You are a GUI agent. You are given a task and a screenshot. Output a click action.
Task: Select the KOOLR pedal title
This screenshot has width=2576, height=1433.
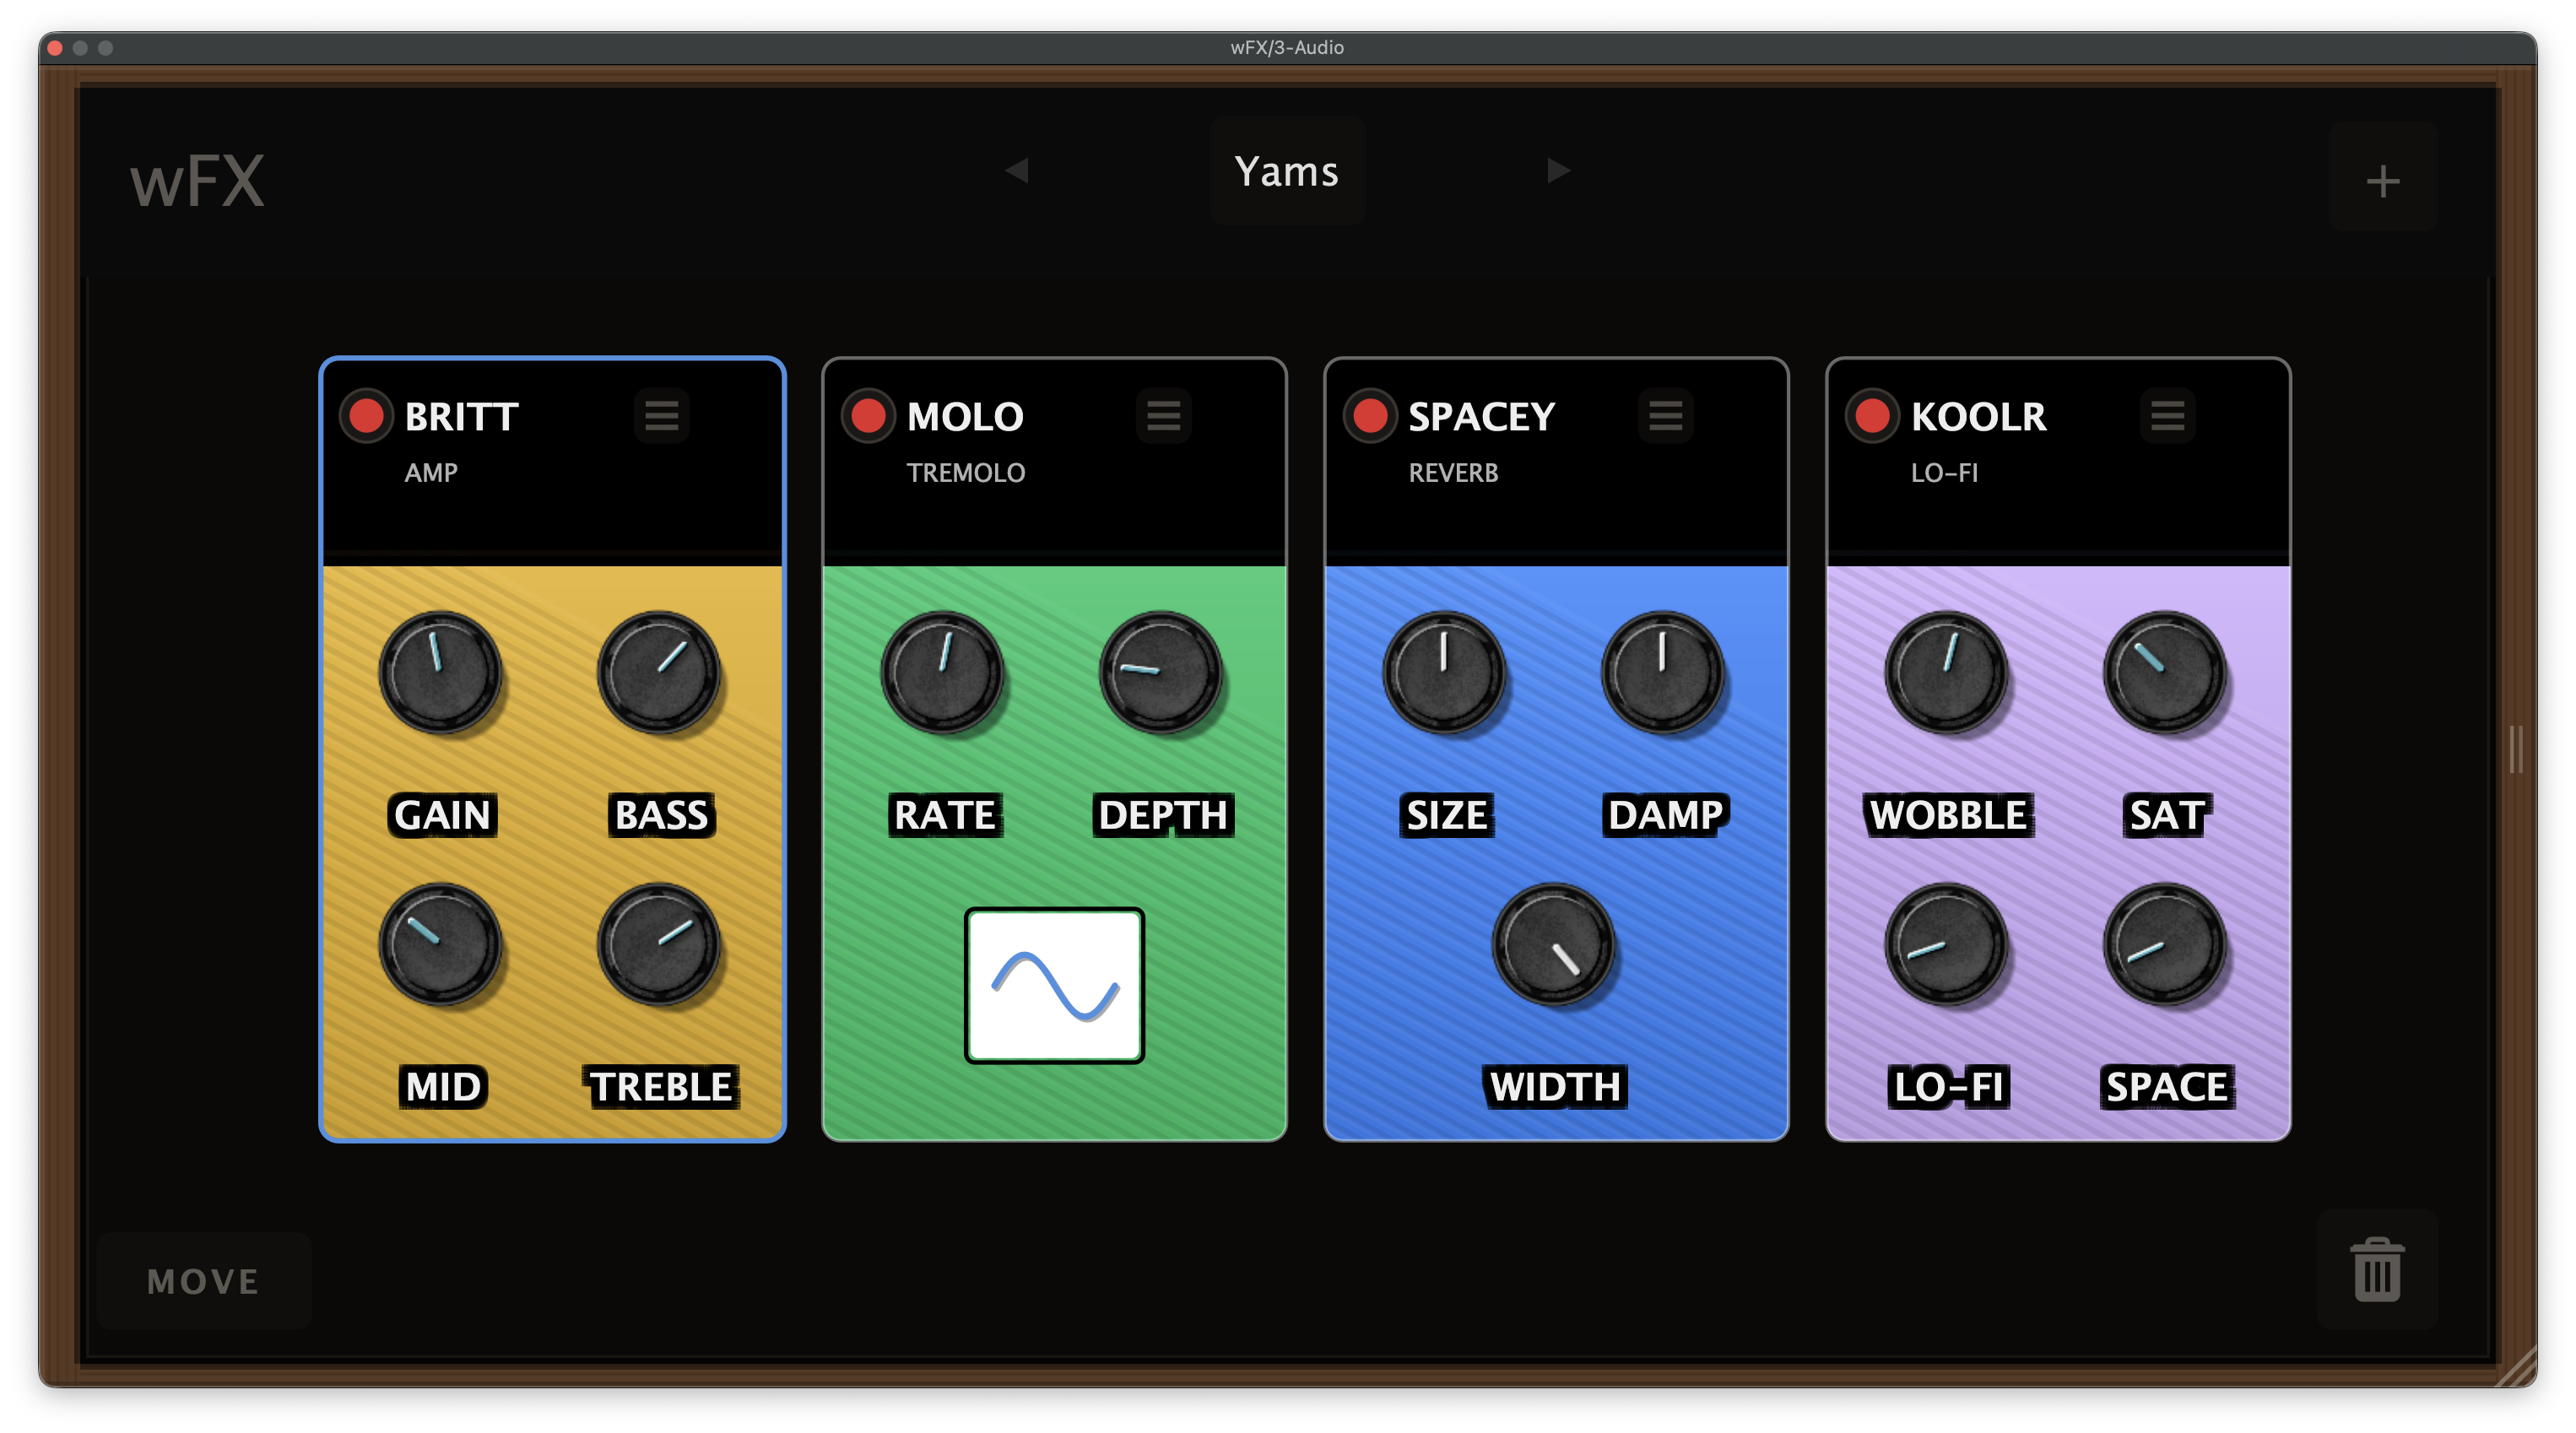[x=1978, y=416]
